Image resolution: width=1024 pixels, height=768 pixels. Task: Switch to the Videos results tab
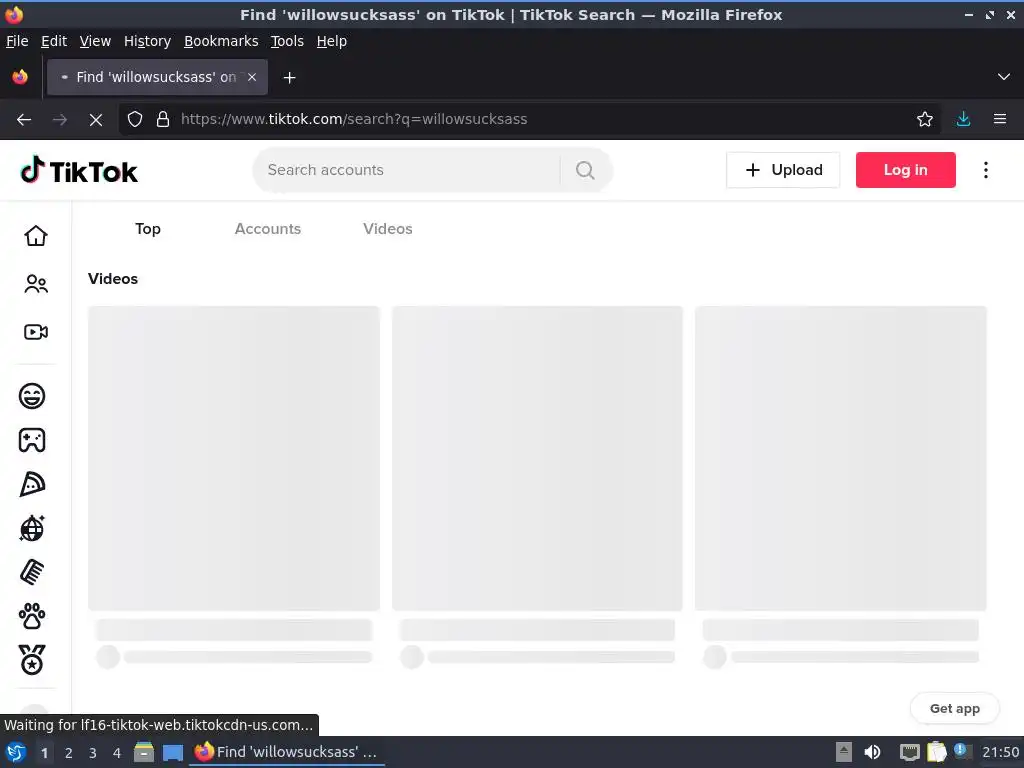(x=388, y=229)
